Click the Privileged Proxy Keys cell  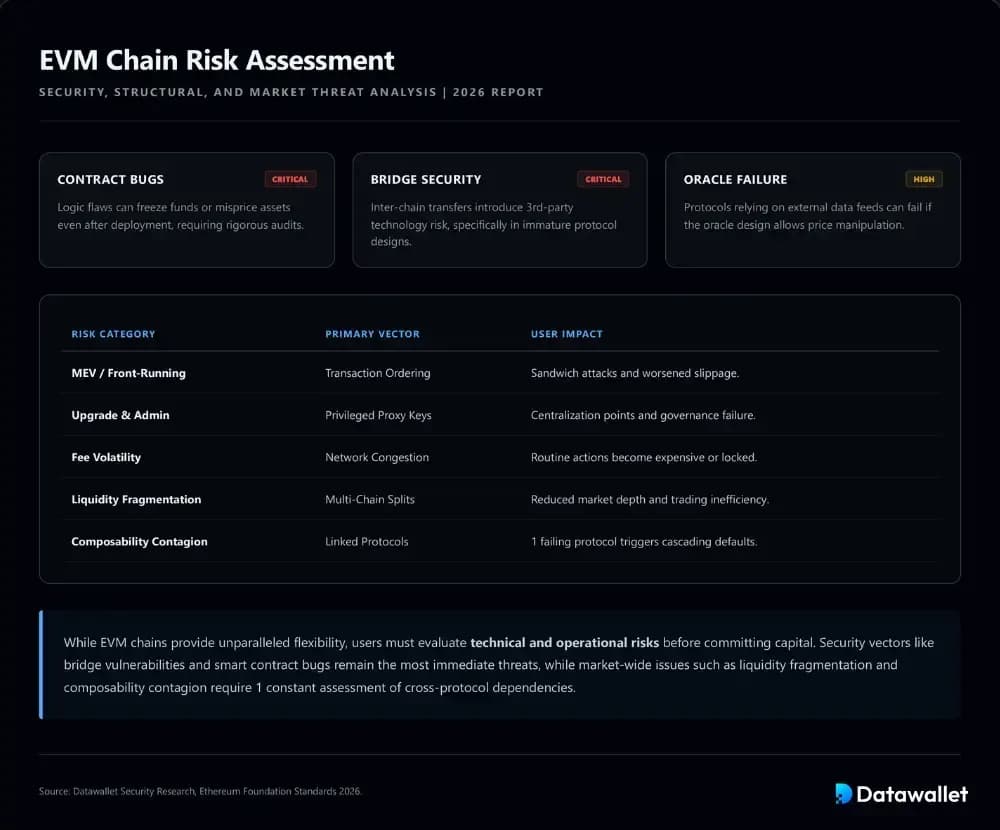coord(378,415)
